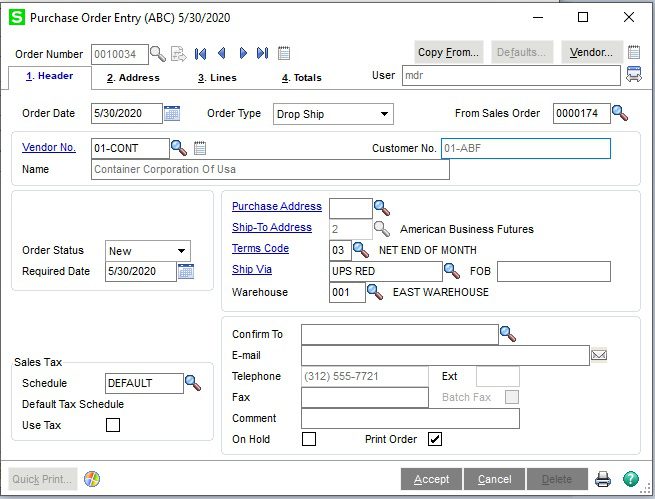Uncheck the Print Order checkbox

click(x=435, y=439)
